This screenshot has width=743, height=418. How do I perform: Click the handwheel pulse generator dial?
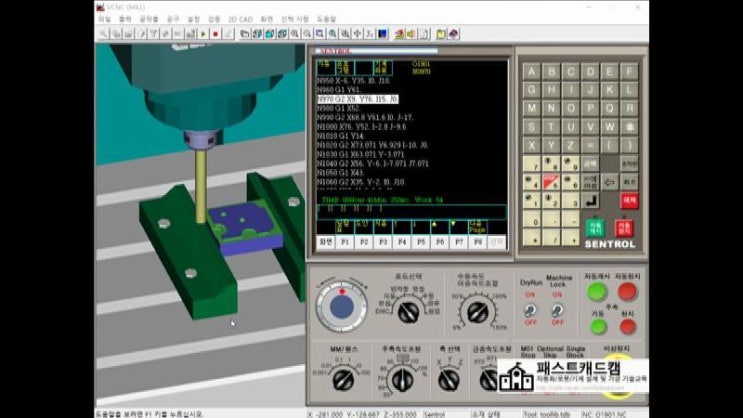click(x=341, y=308)
